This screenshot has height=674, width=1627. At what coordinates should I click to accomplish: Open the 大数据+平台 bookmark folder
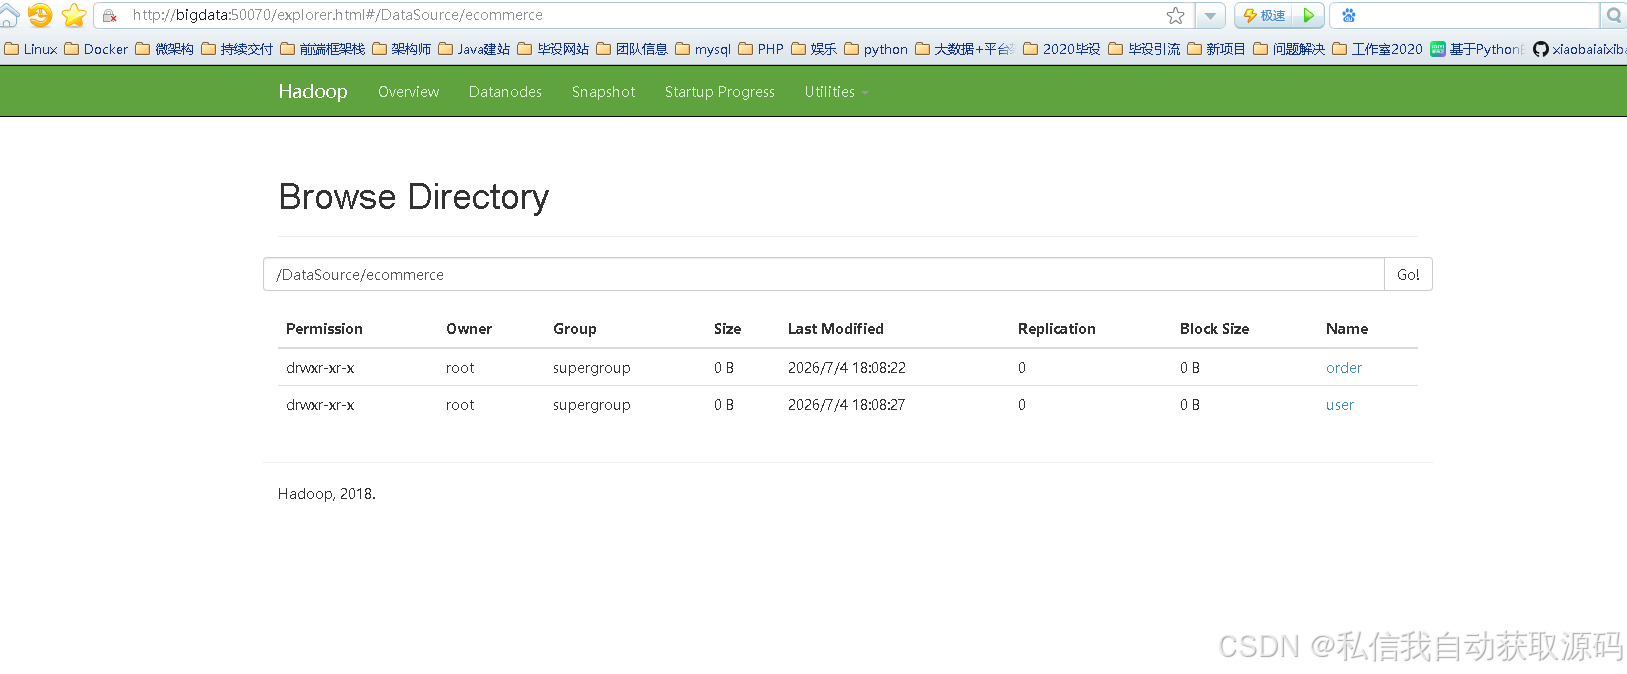965,49
